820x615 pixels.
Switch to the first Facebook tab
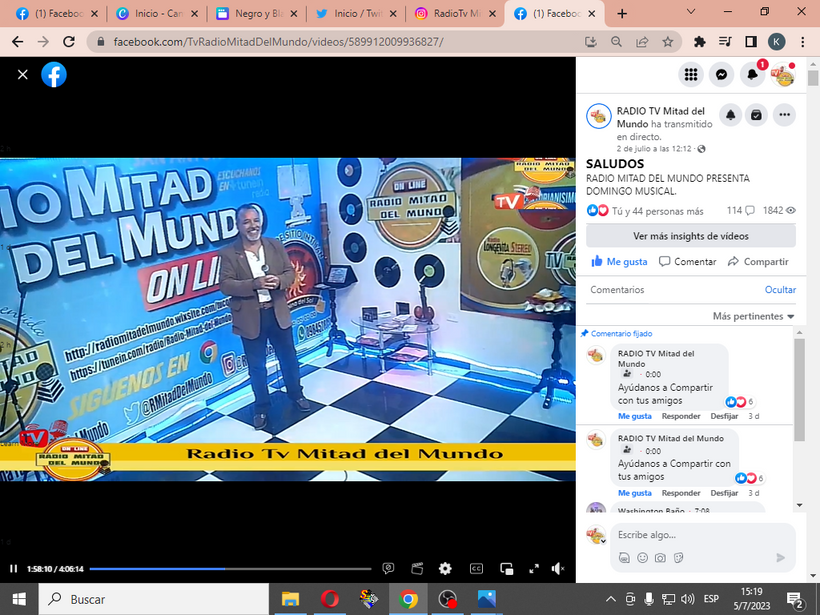pos(57,14)
